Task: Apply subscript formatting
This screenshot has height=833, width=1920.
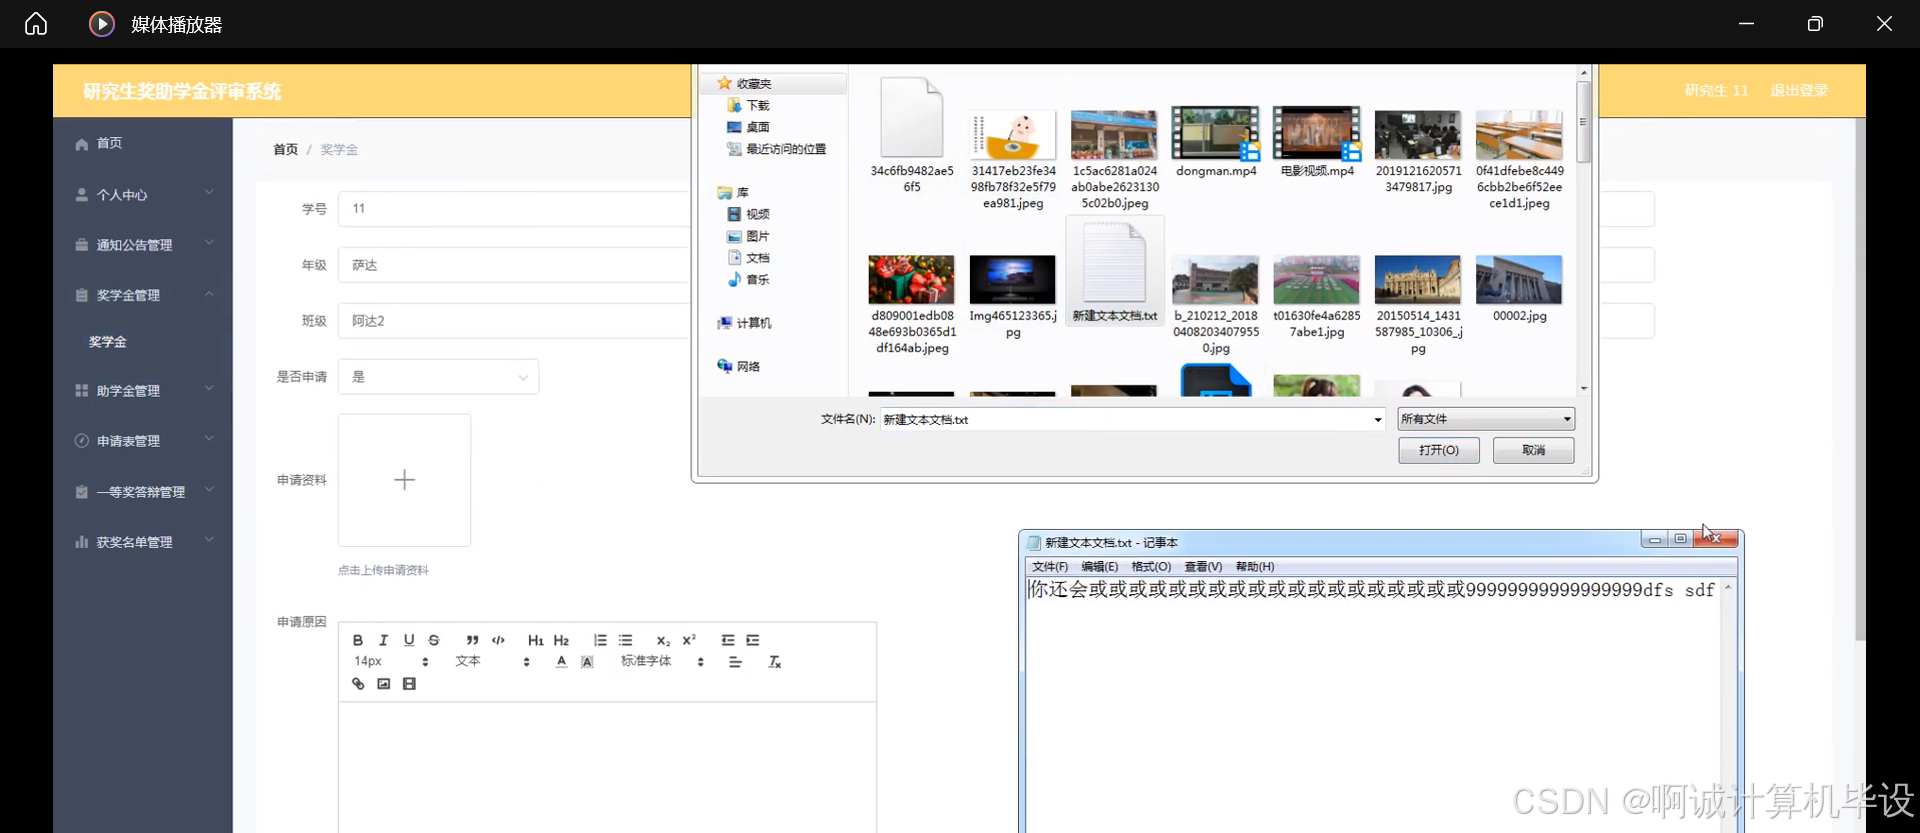Action: [x=663, y=640]
